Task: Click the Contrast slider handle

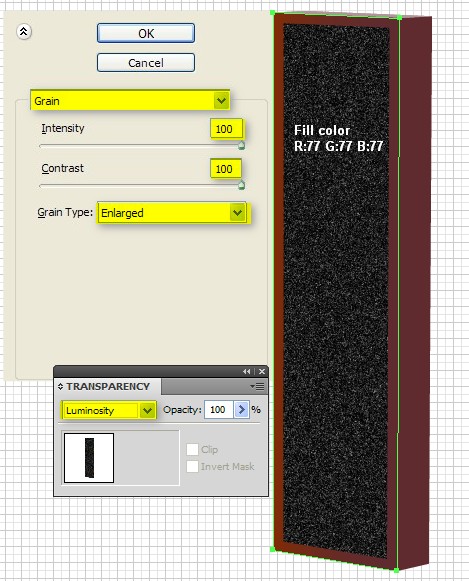Action: 241,185
